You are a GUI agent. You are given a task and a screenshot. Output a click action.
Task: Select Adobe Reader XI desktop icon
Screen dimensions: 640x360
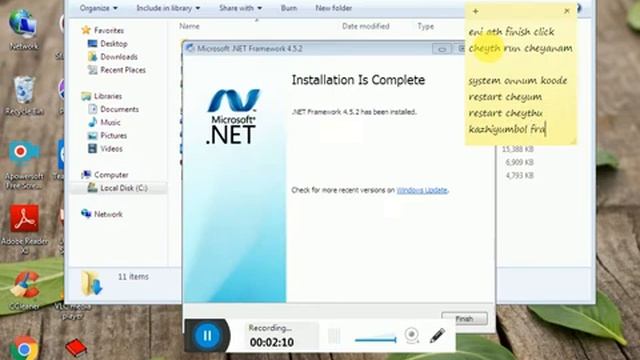pos(24,229)
